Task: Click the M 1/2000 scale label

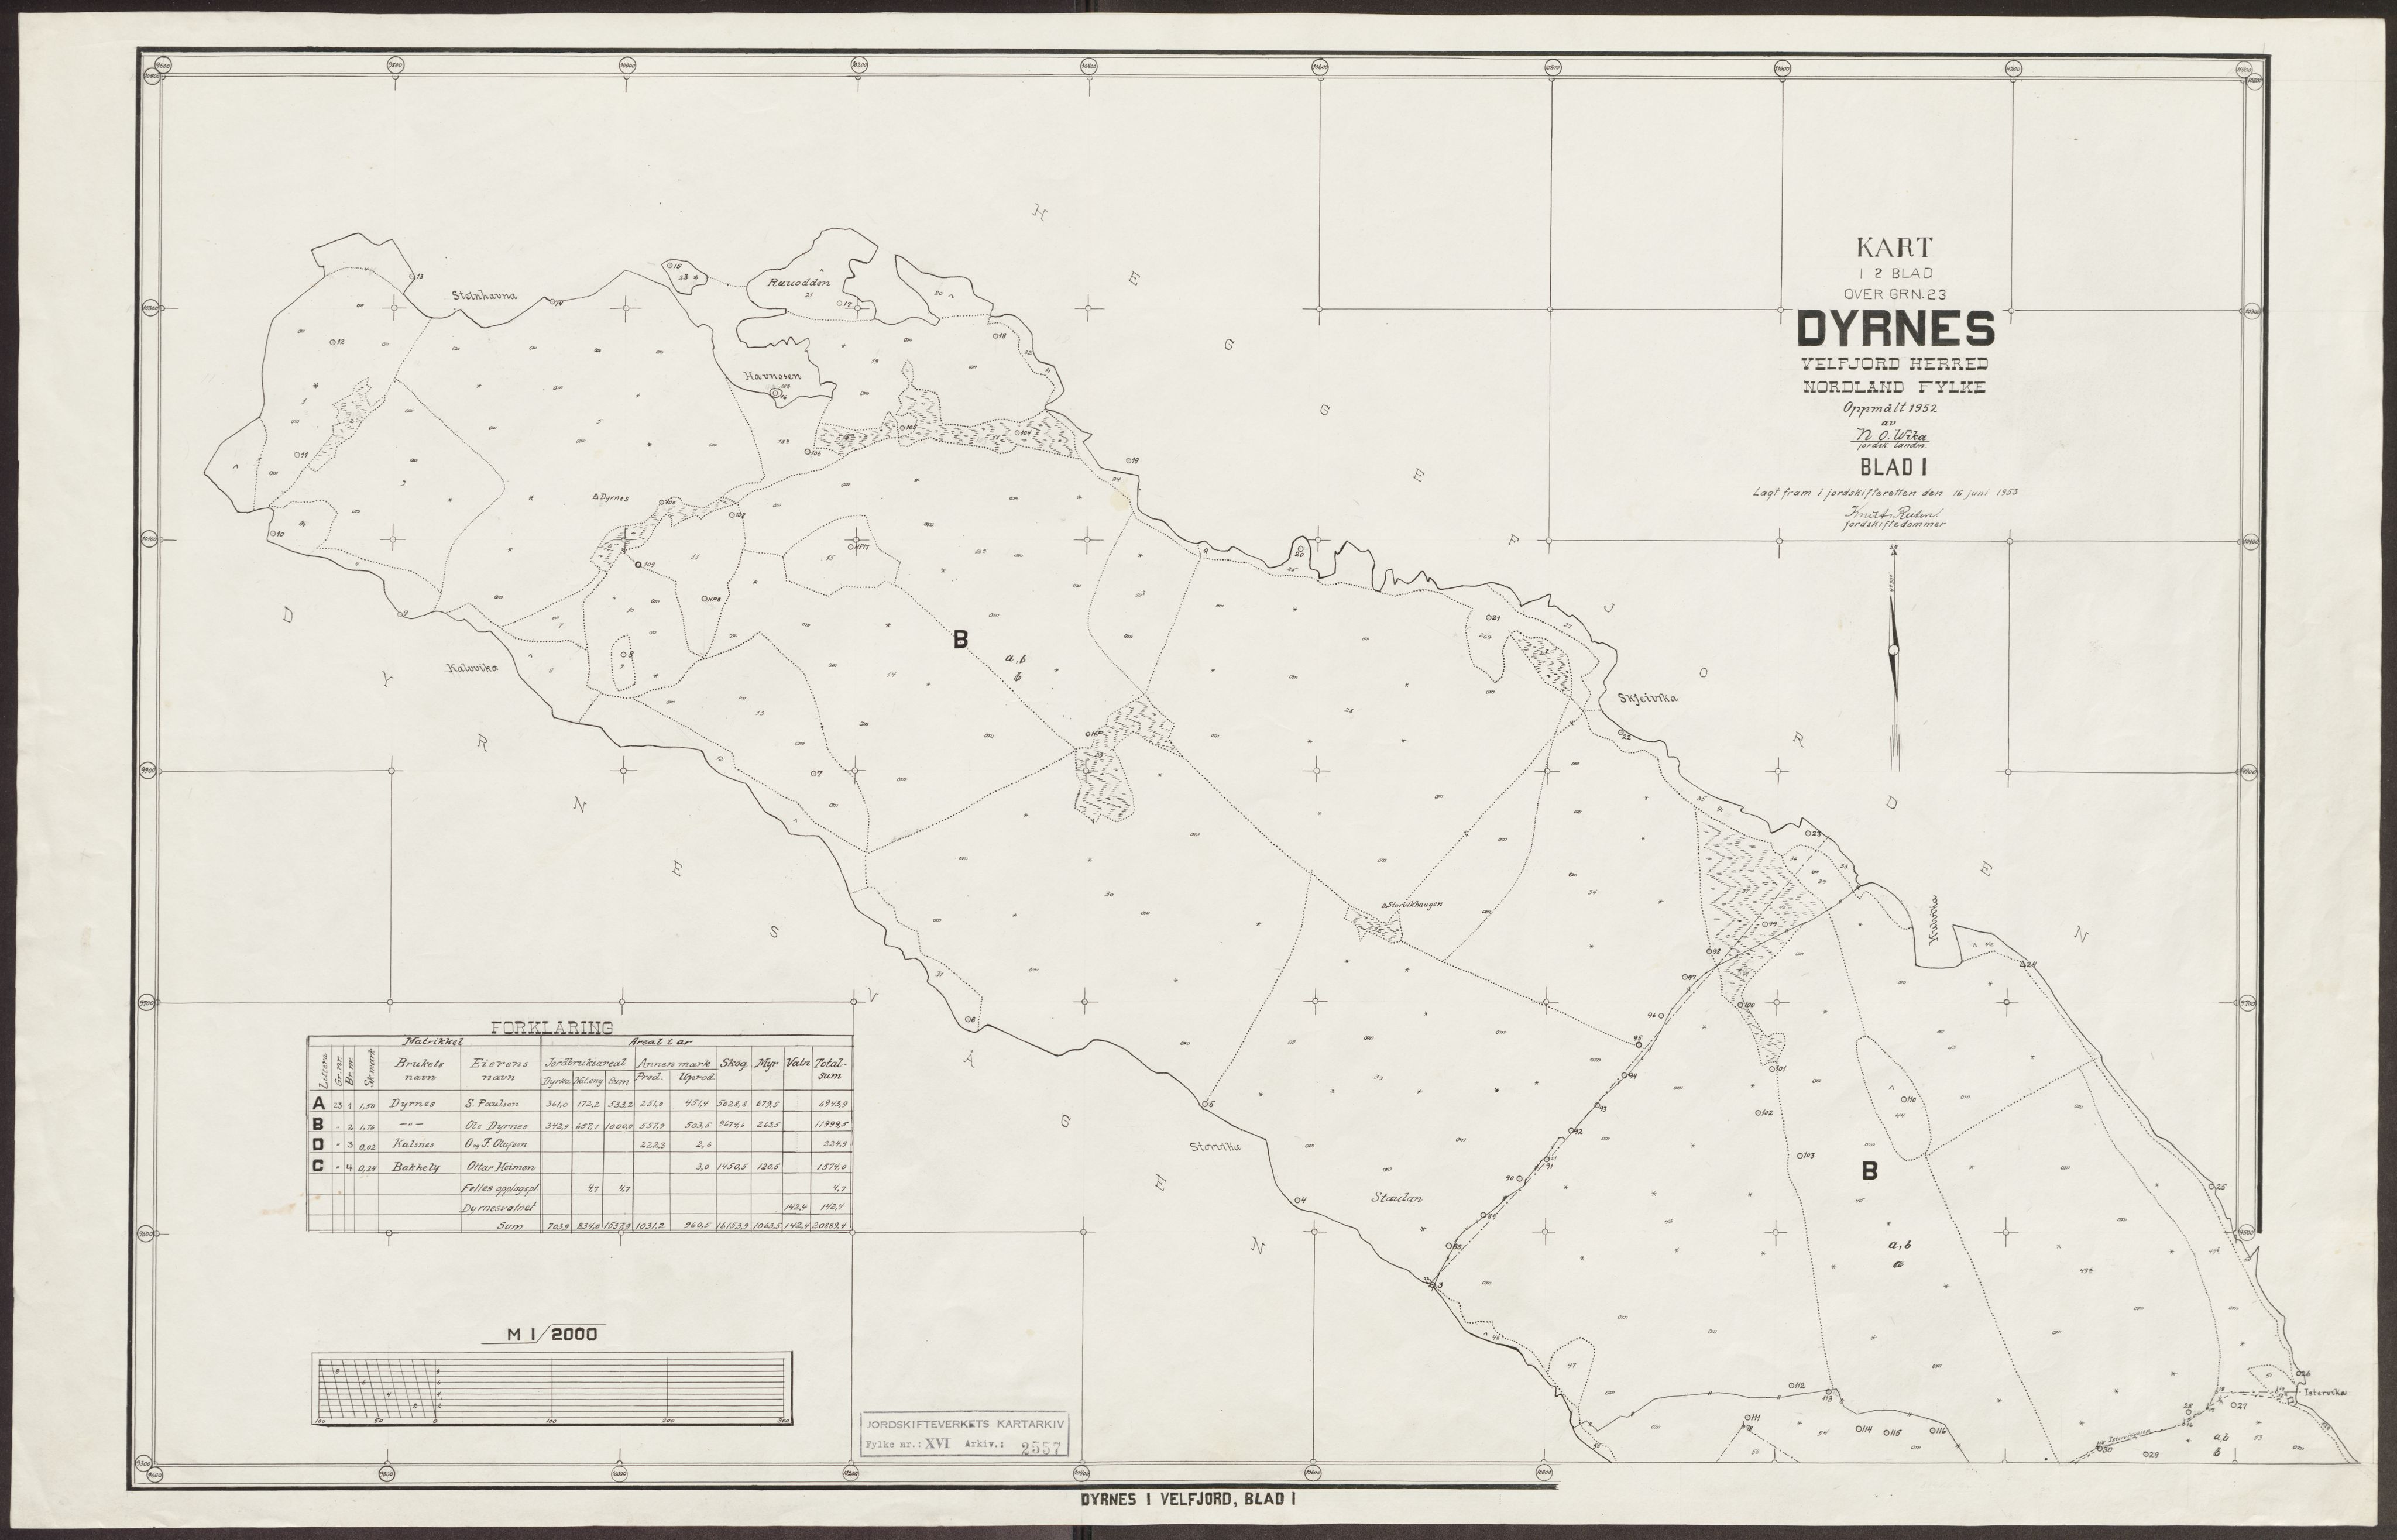Action: pyautogui.click(x=551, y=1333)
